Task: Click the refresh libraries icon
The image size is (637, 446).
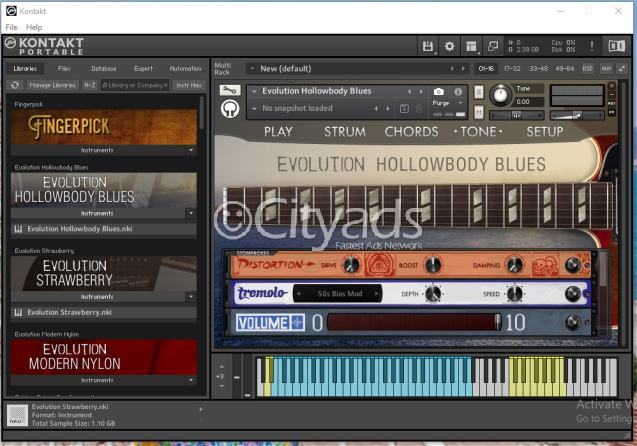Action: coord(15,85)
